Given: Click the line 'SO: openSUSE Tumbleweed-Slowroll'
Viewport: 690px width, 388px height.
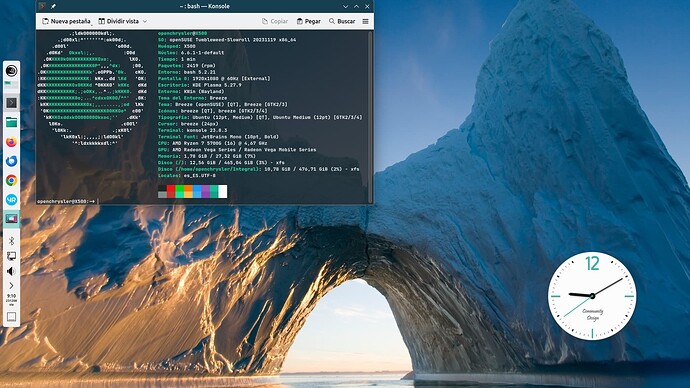Looking at the screenshot, I should [x=227, y=40].
